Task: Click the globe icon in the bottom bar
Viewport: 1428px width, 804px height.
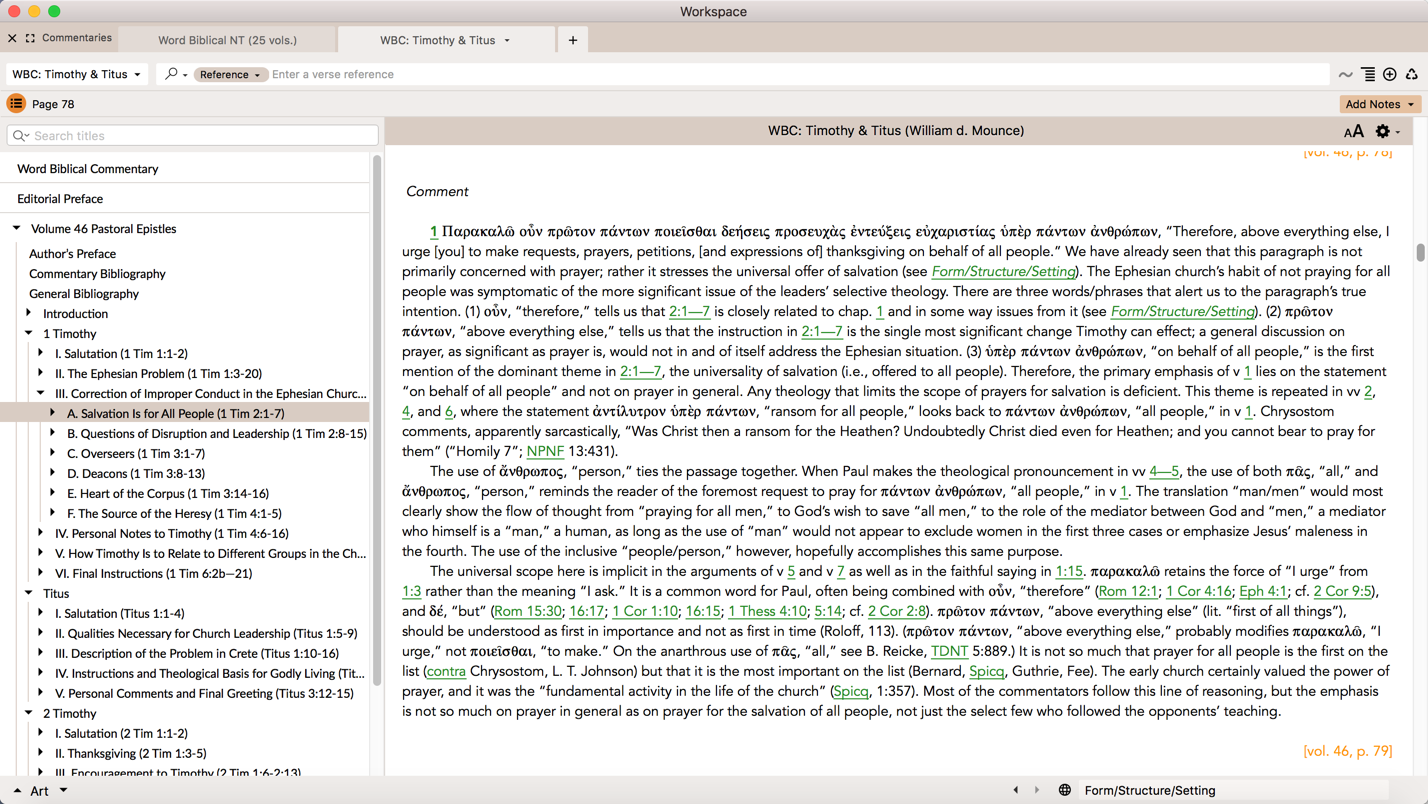Action: coord(1065,790)
